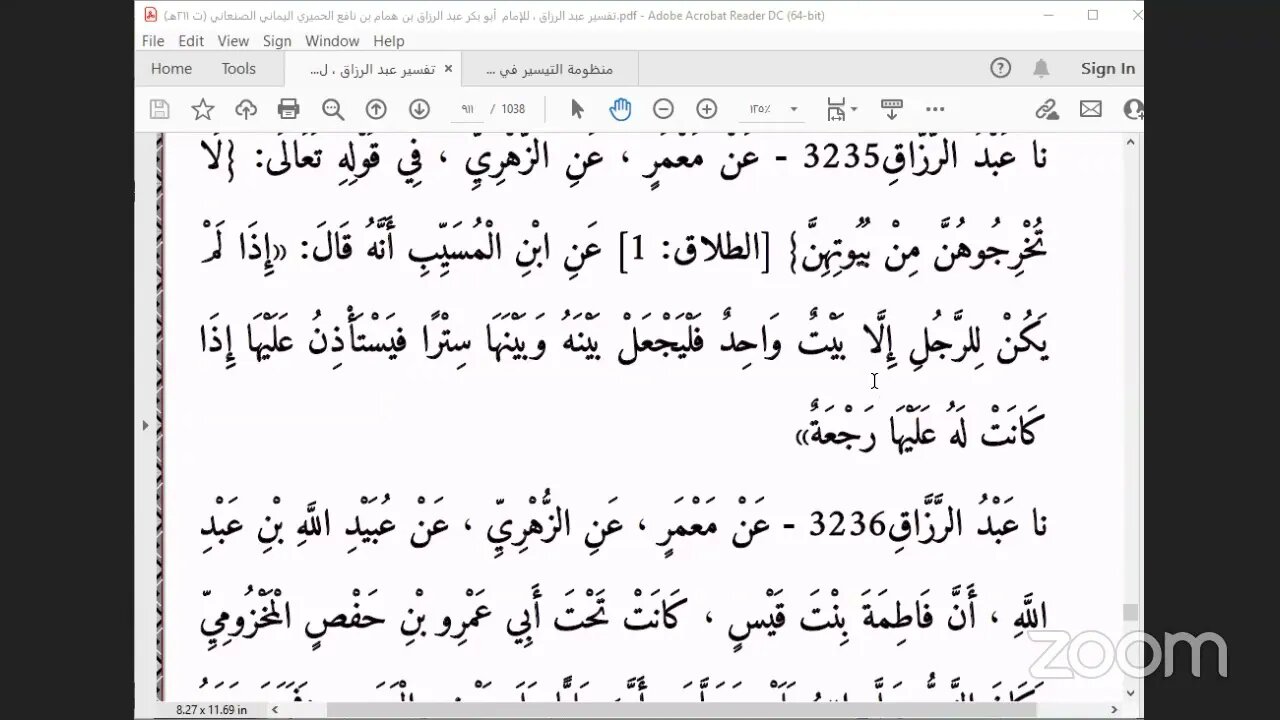The image size is (1280, 720).
Task: Zoom in with plus button
Action: coord(707,109)
